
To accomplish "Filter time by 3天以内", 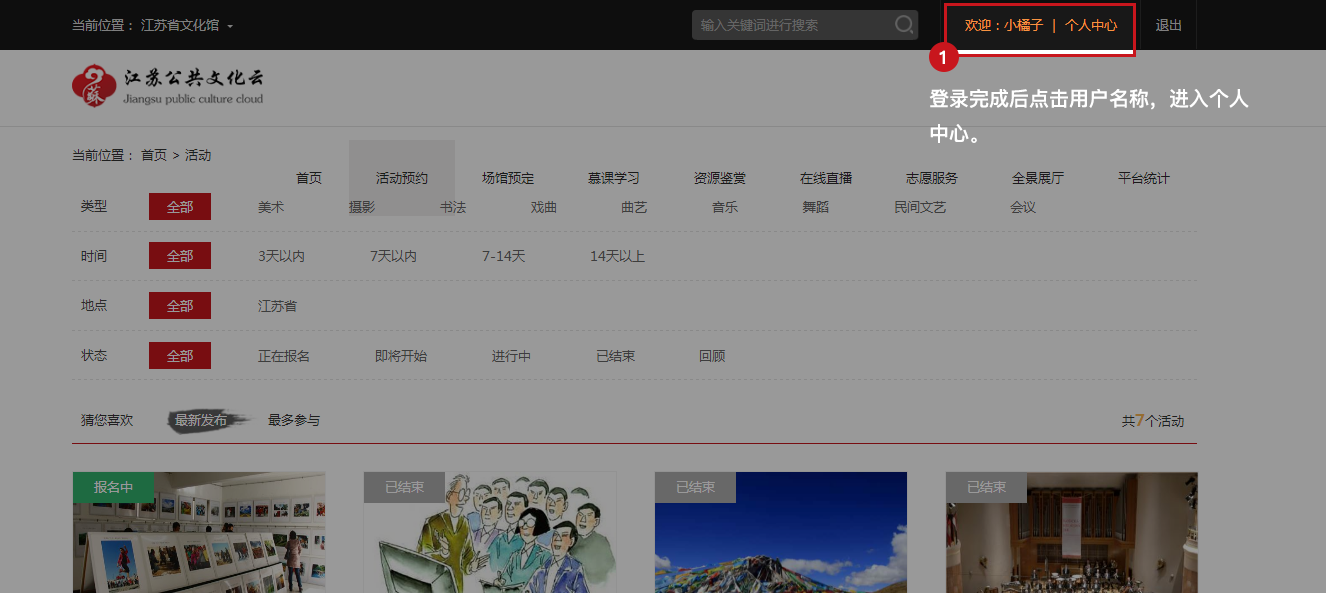I will 281,256.
